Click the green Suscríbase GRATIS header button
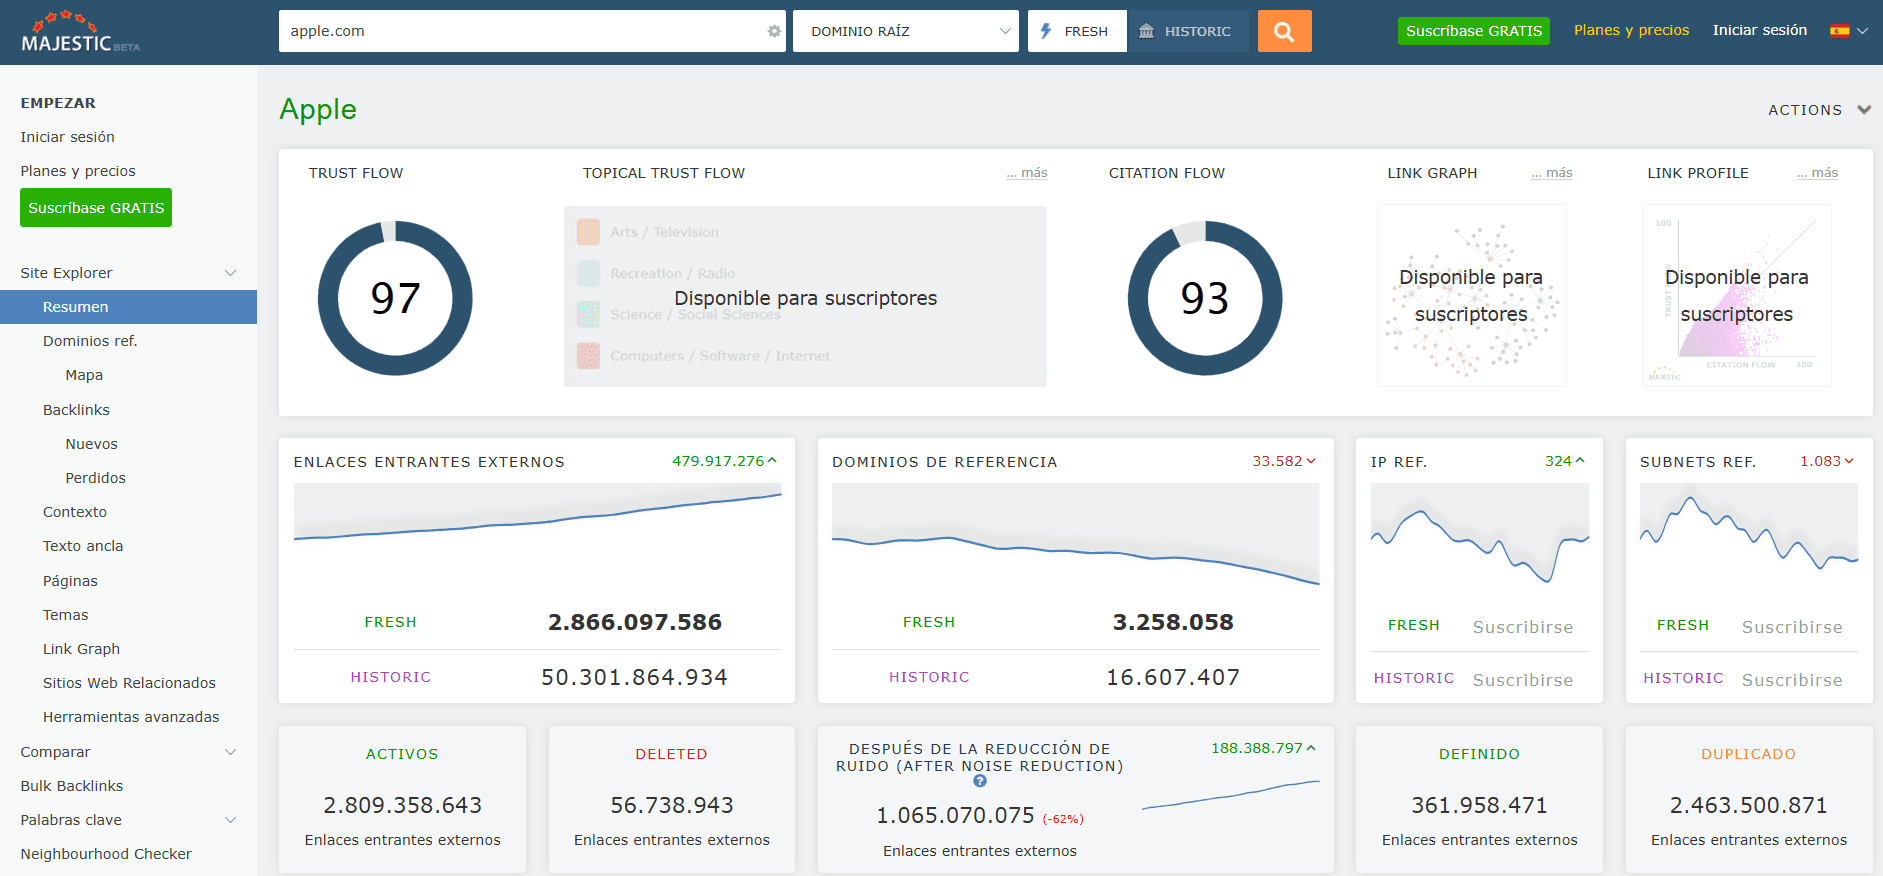 pyautogui.click(x=1473, y=31)
